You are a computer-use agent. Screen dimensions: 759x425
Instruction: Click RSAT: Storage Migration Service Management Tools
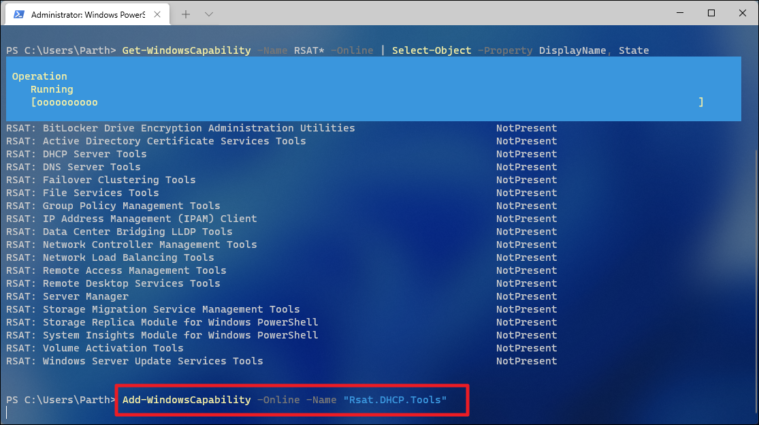point(153,309)
